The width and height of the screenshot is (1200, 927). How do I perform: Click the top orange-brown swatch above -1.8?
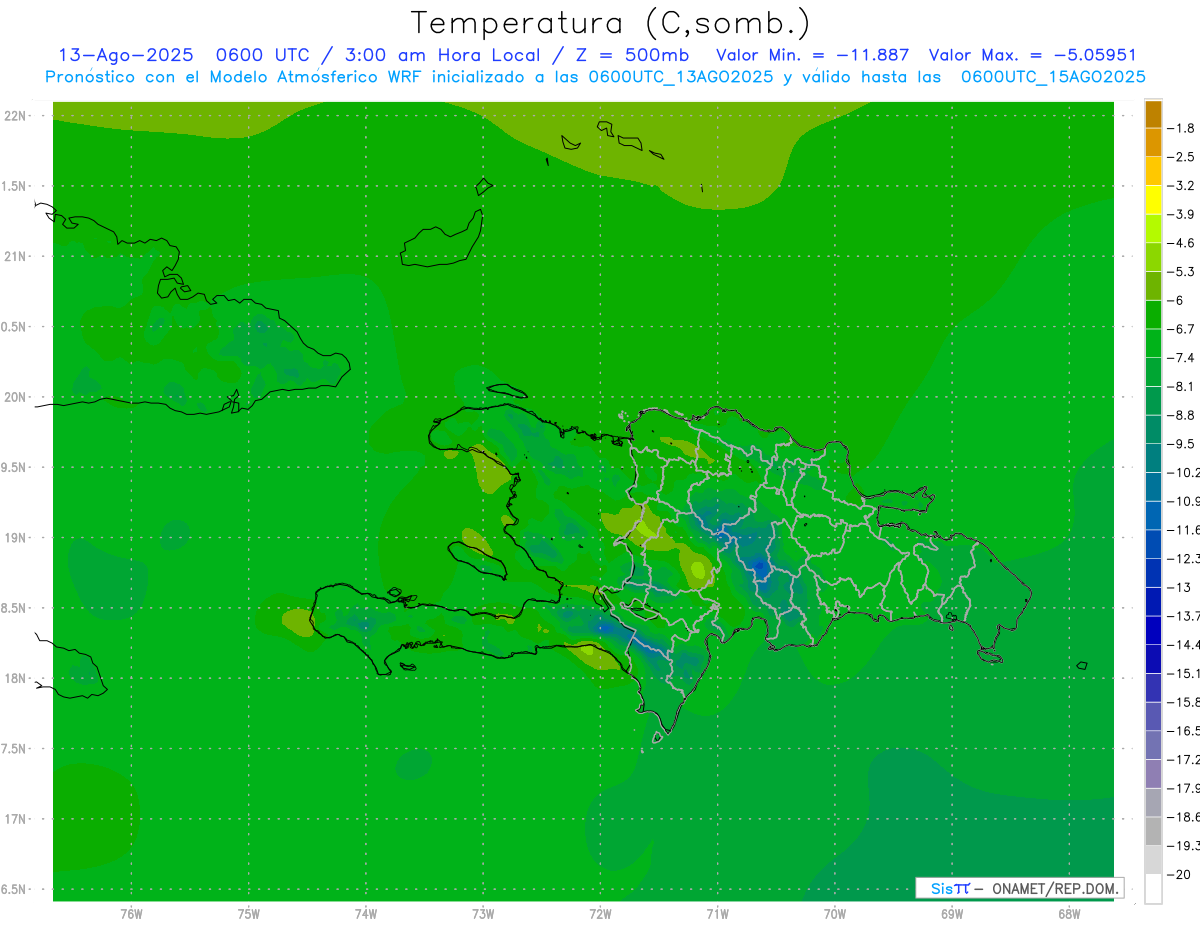1153,114
